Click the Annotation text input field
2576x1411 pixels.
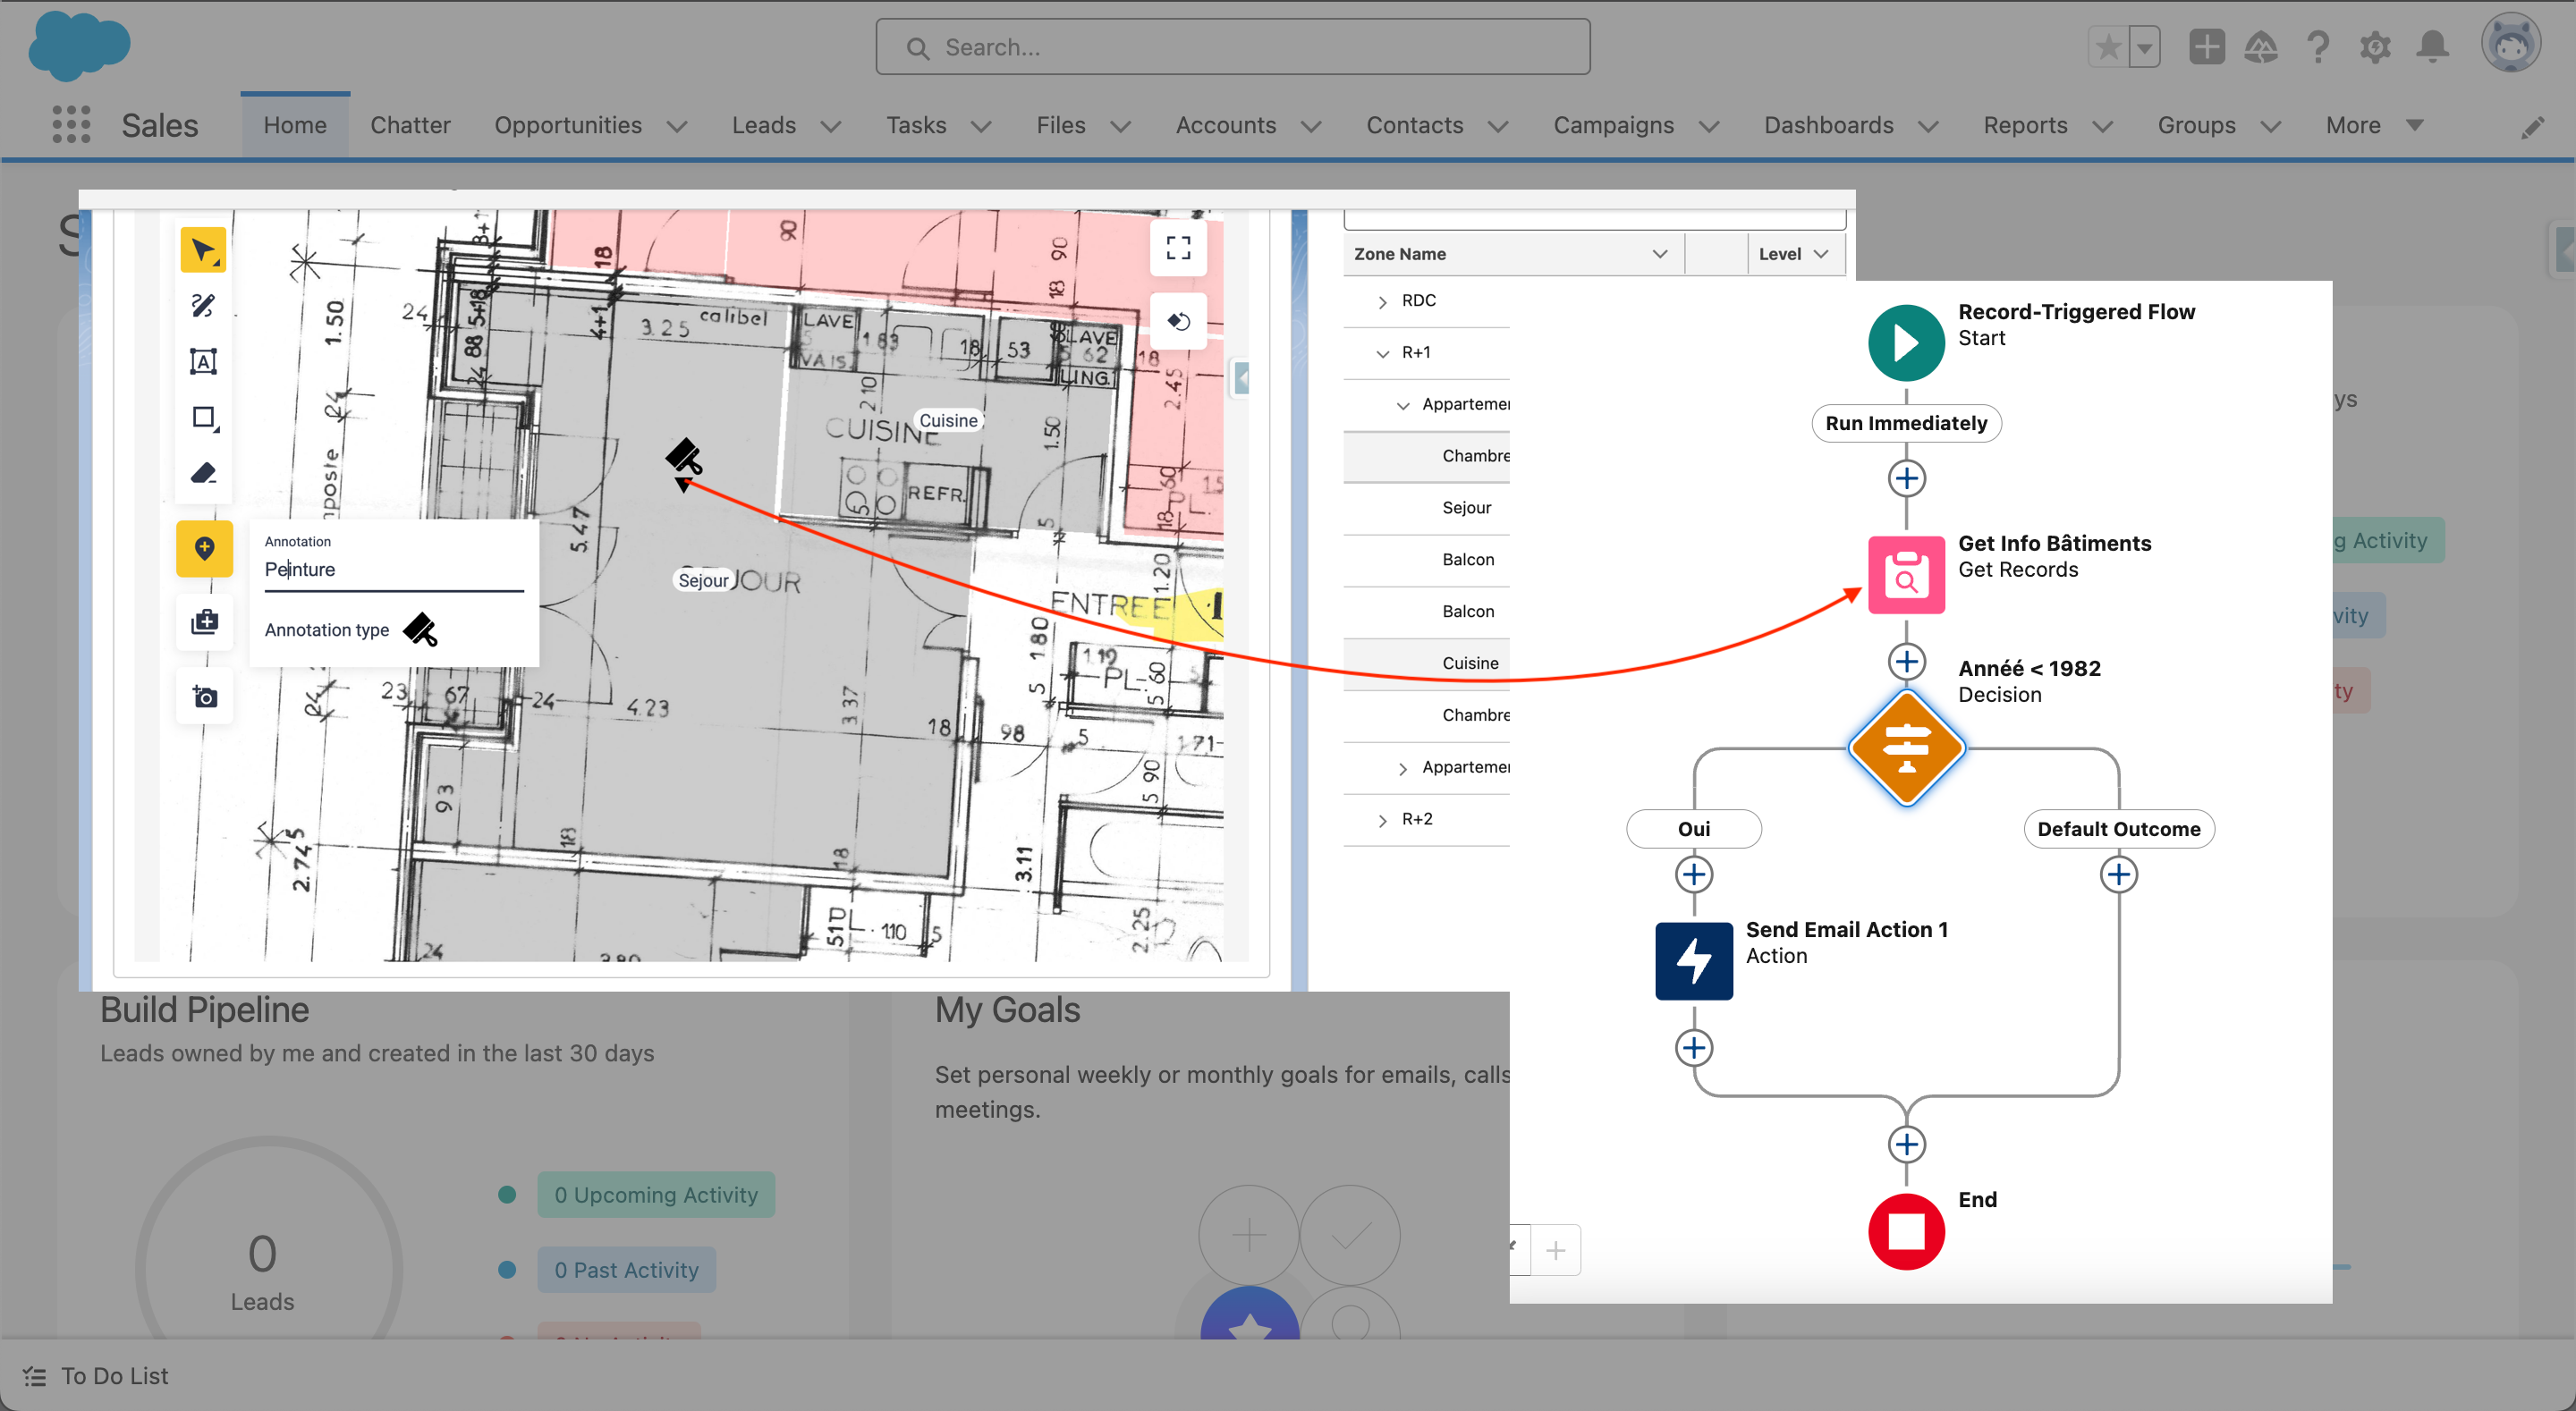pos(393,570)
